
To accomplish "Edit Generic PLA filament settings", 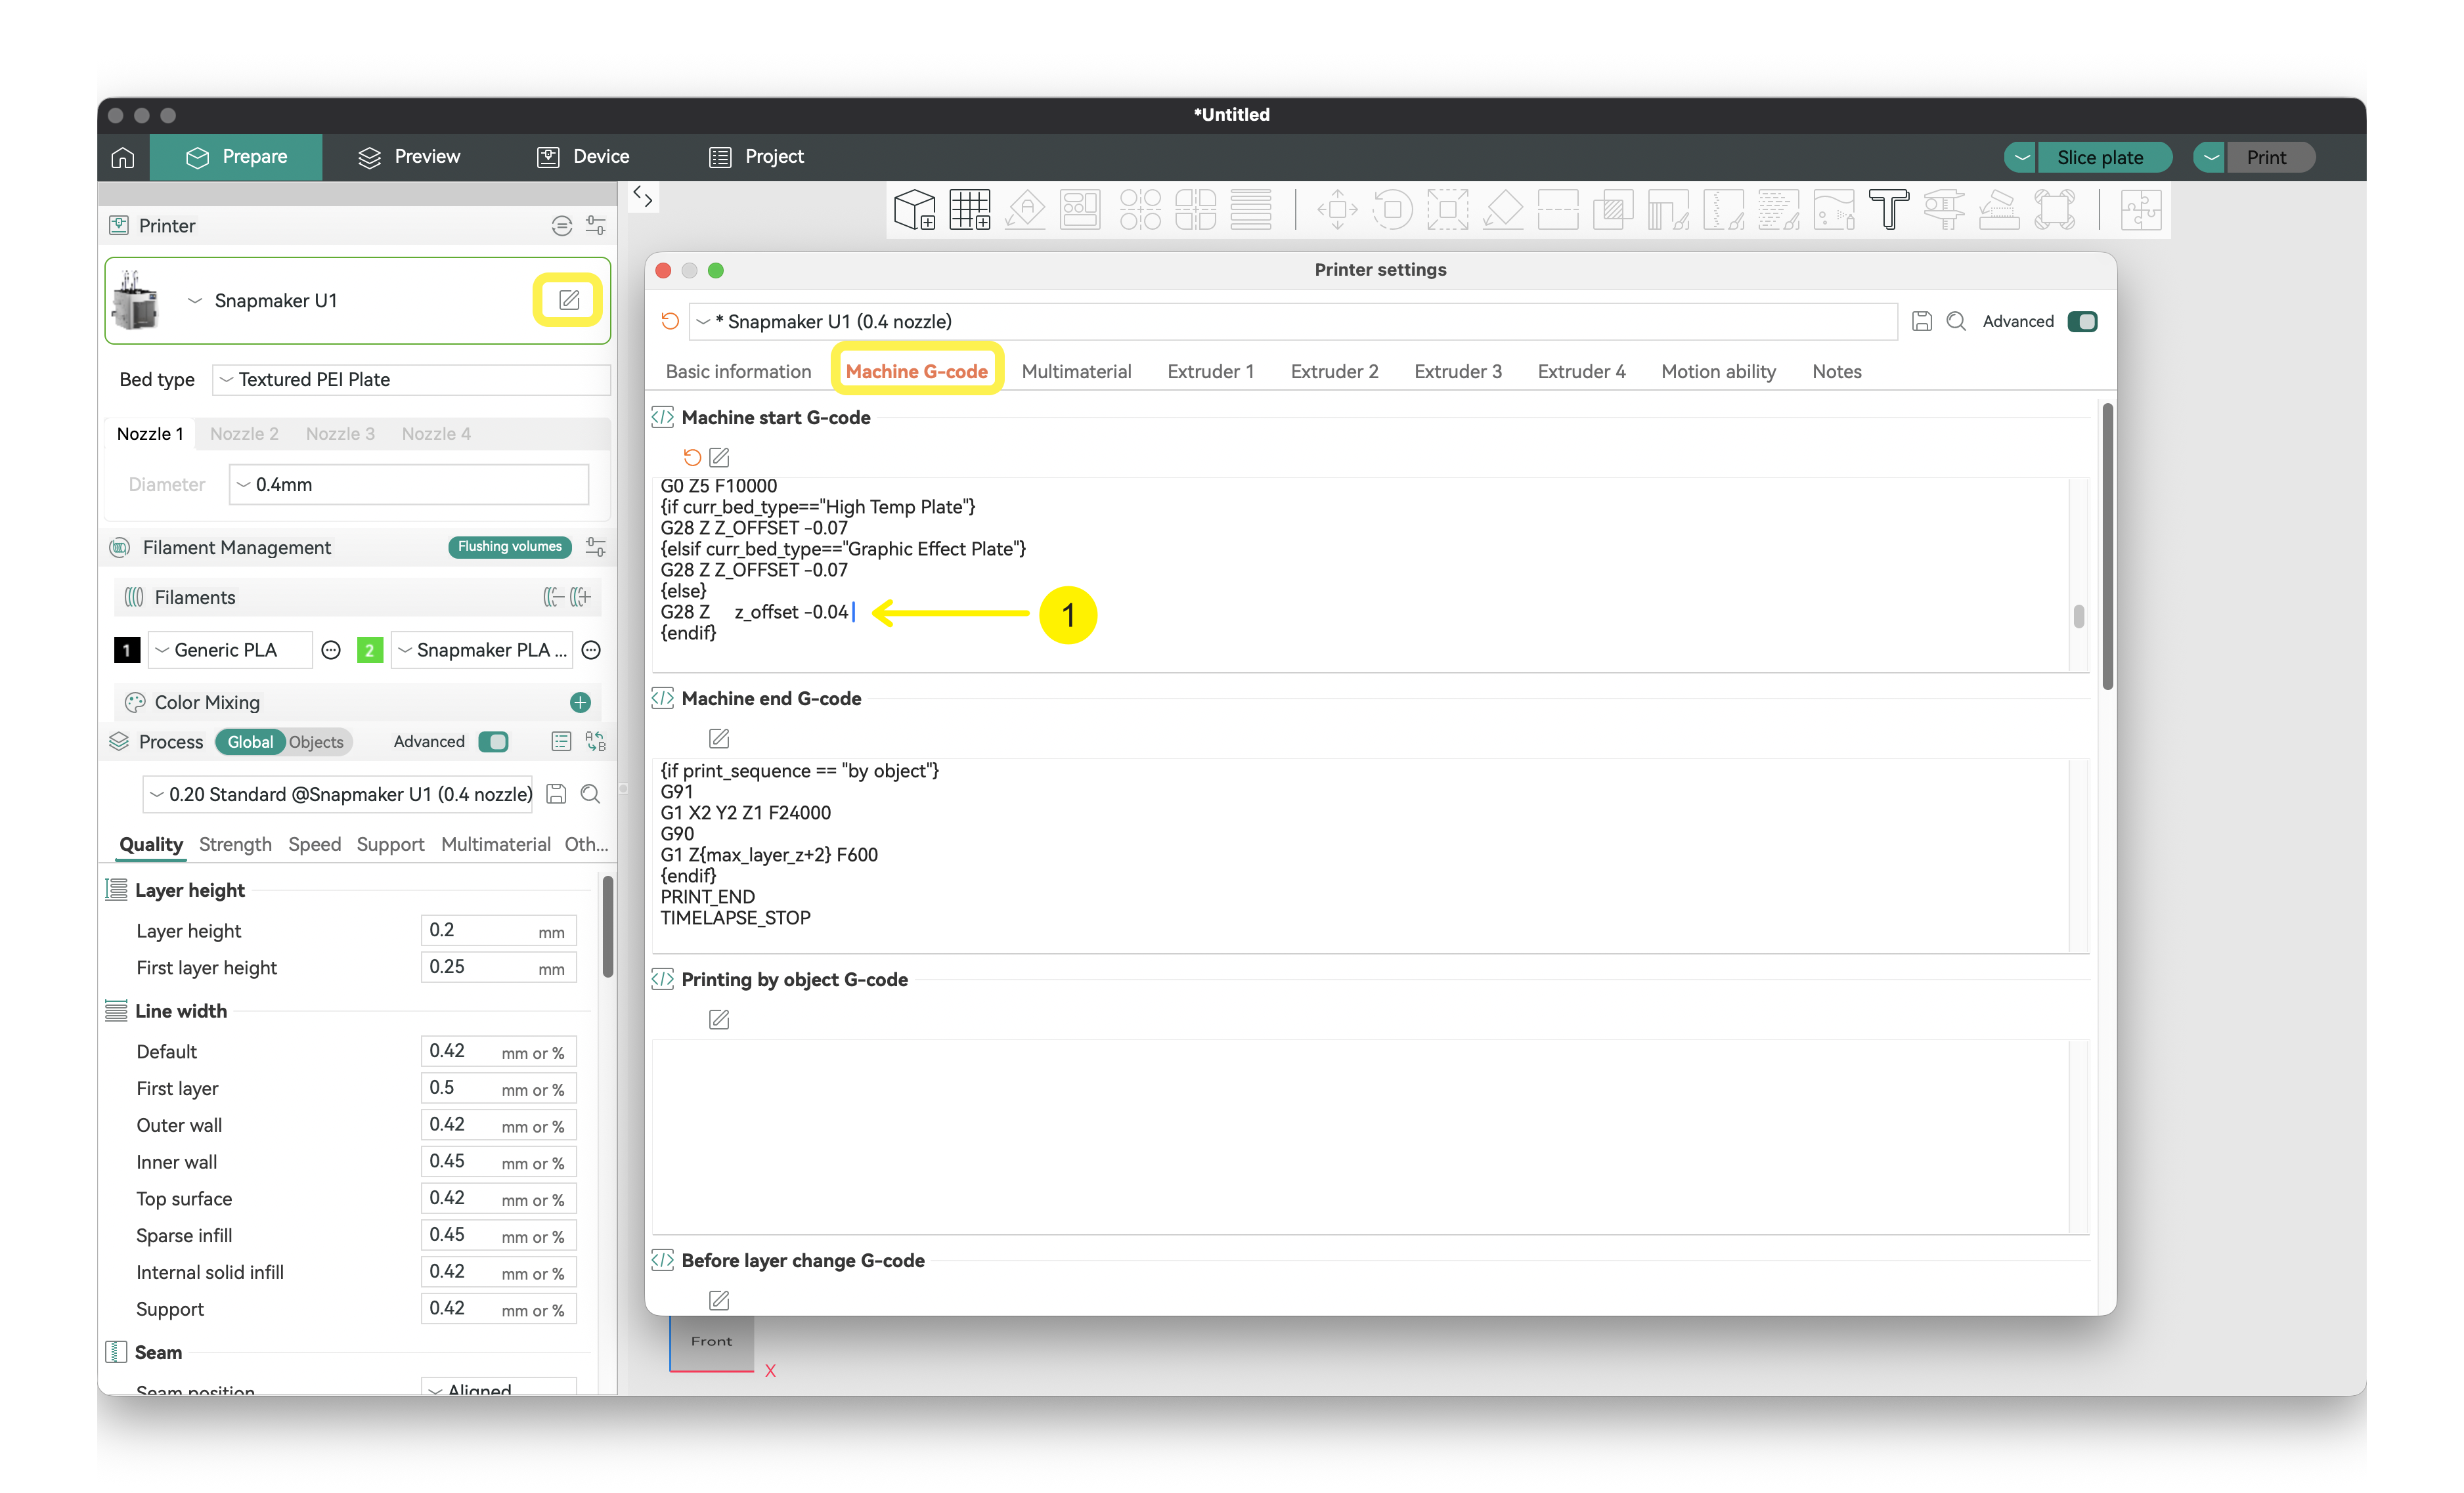I will (x=331, y=650).
